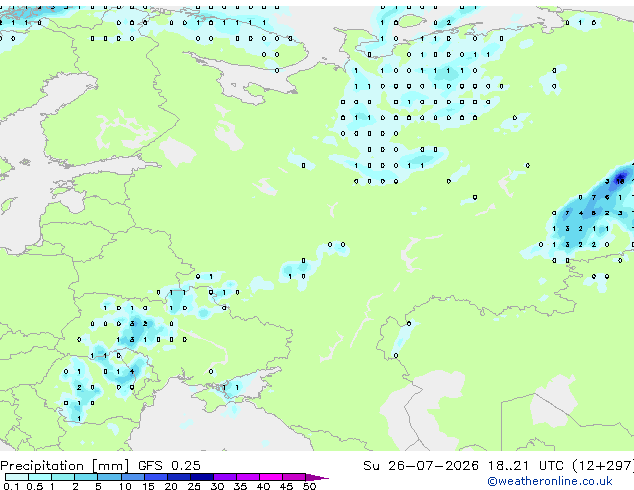Screen dimensions: 634x490
Task: Click the 'Su 26-07-2026' date text
Action: click(421, 466)
